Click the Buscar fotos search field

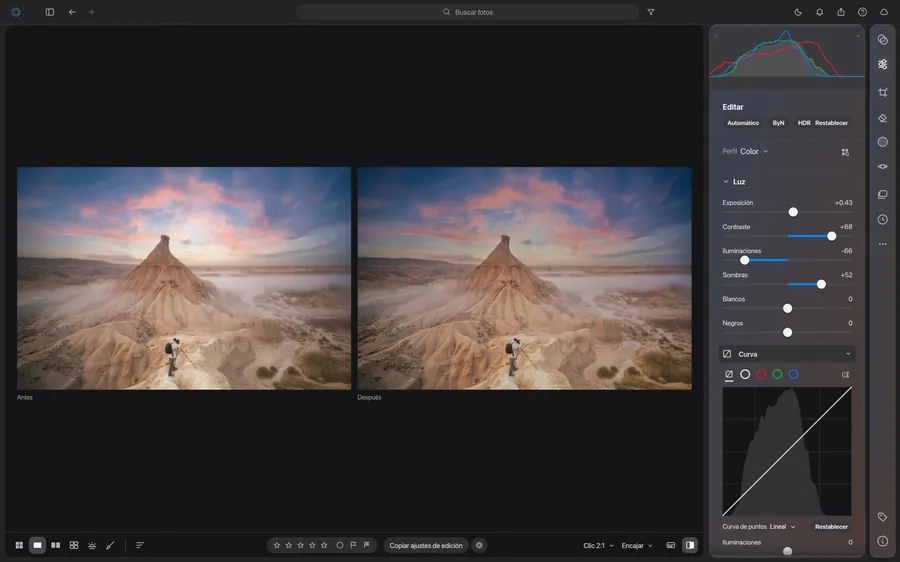point(468,12)
